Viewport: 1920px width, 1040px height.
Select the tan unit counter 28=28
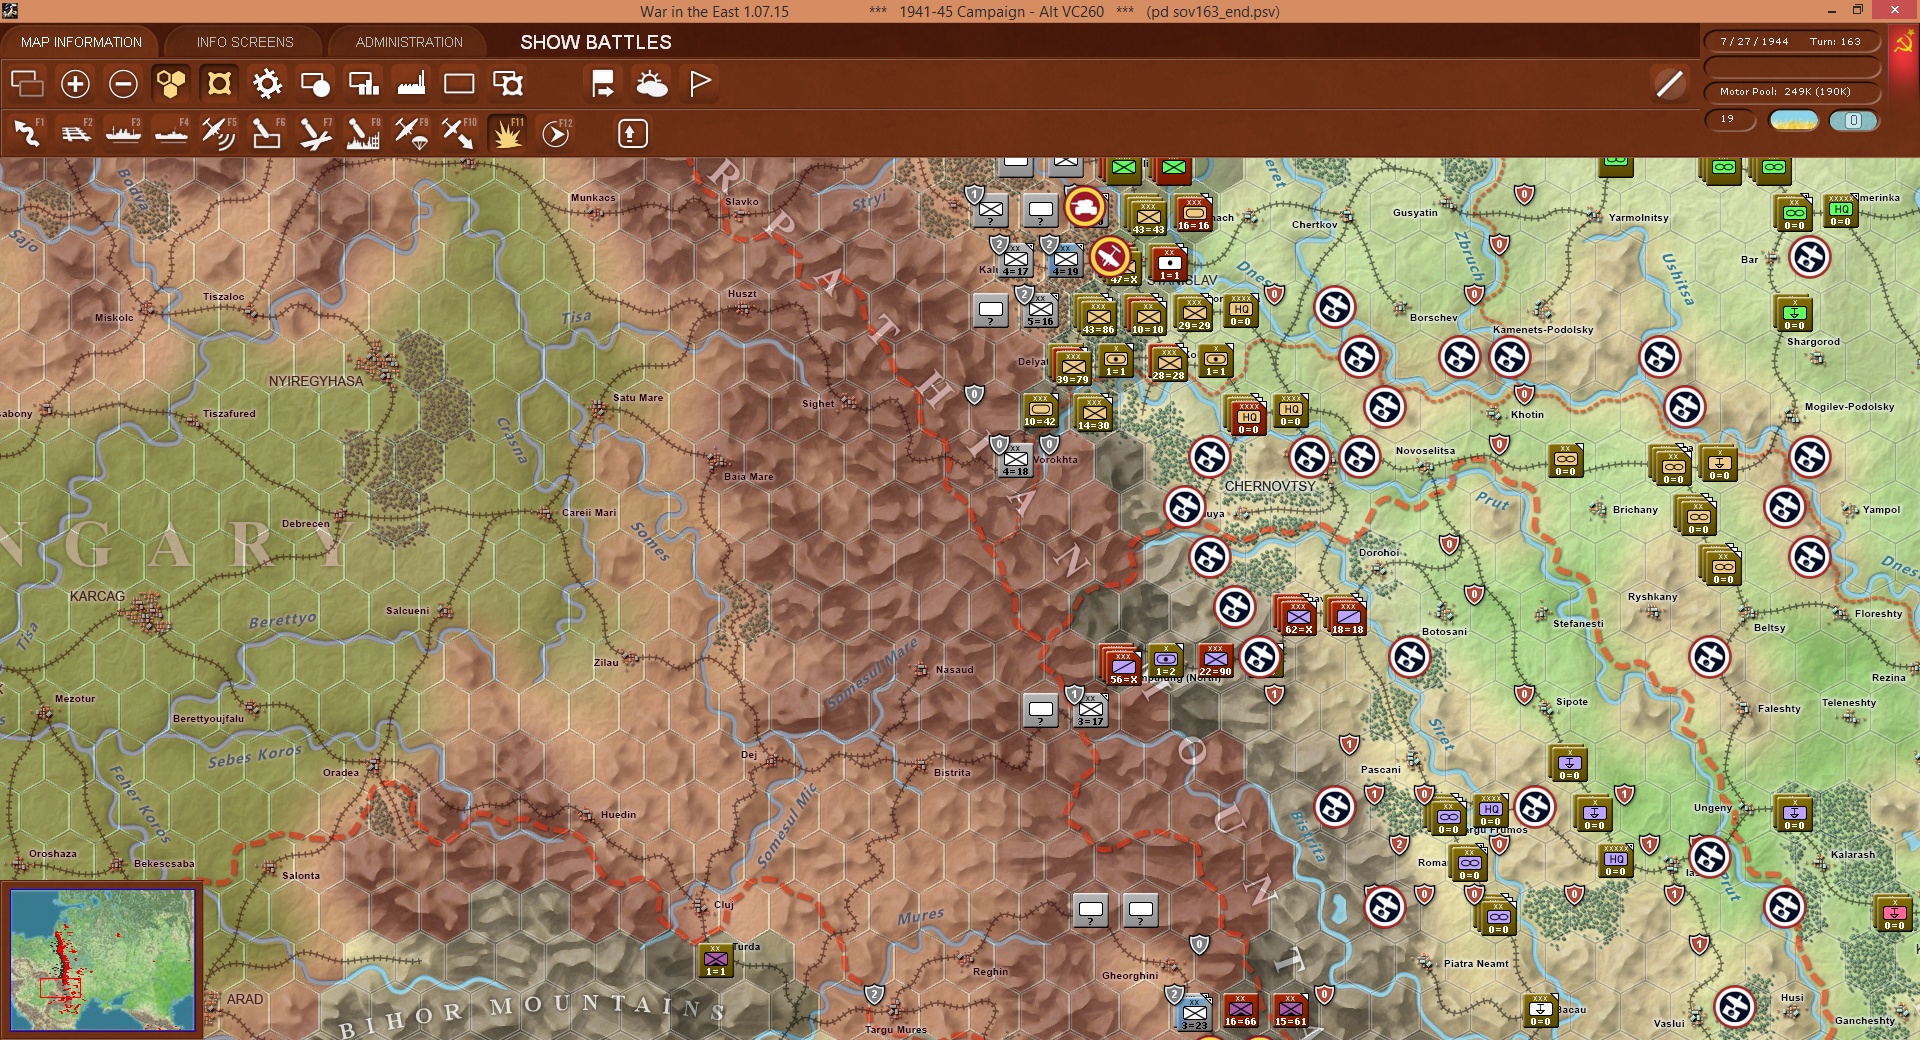(x=1168, y=364)
